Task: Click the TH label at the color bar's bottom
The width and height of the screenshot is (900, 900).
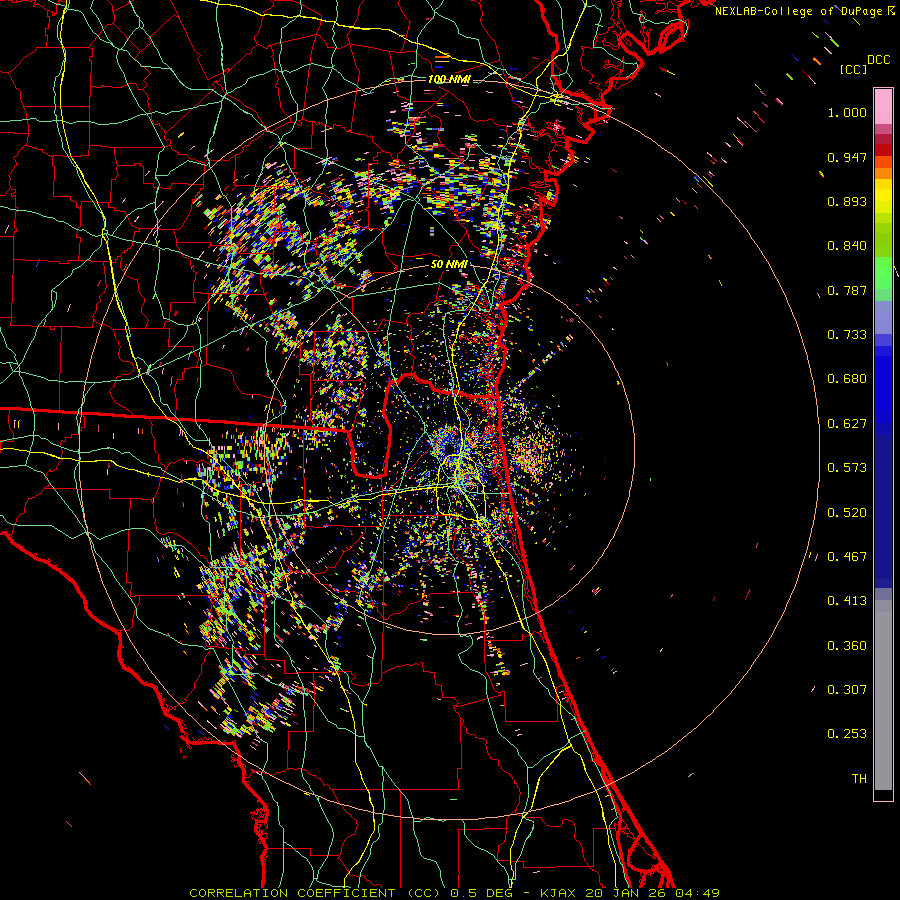Action: (x=859, y=779)
